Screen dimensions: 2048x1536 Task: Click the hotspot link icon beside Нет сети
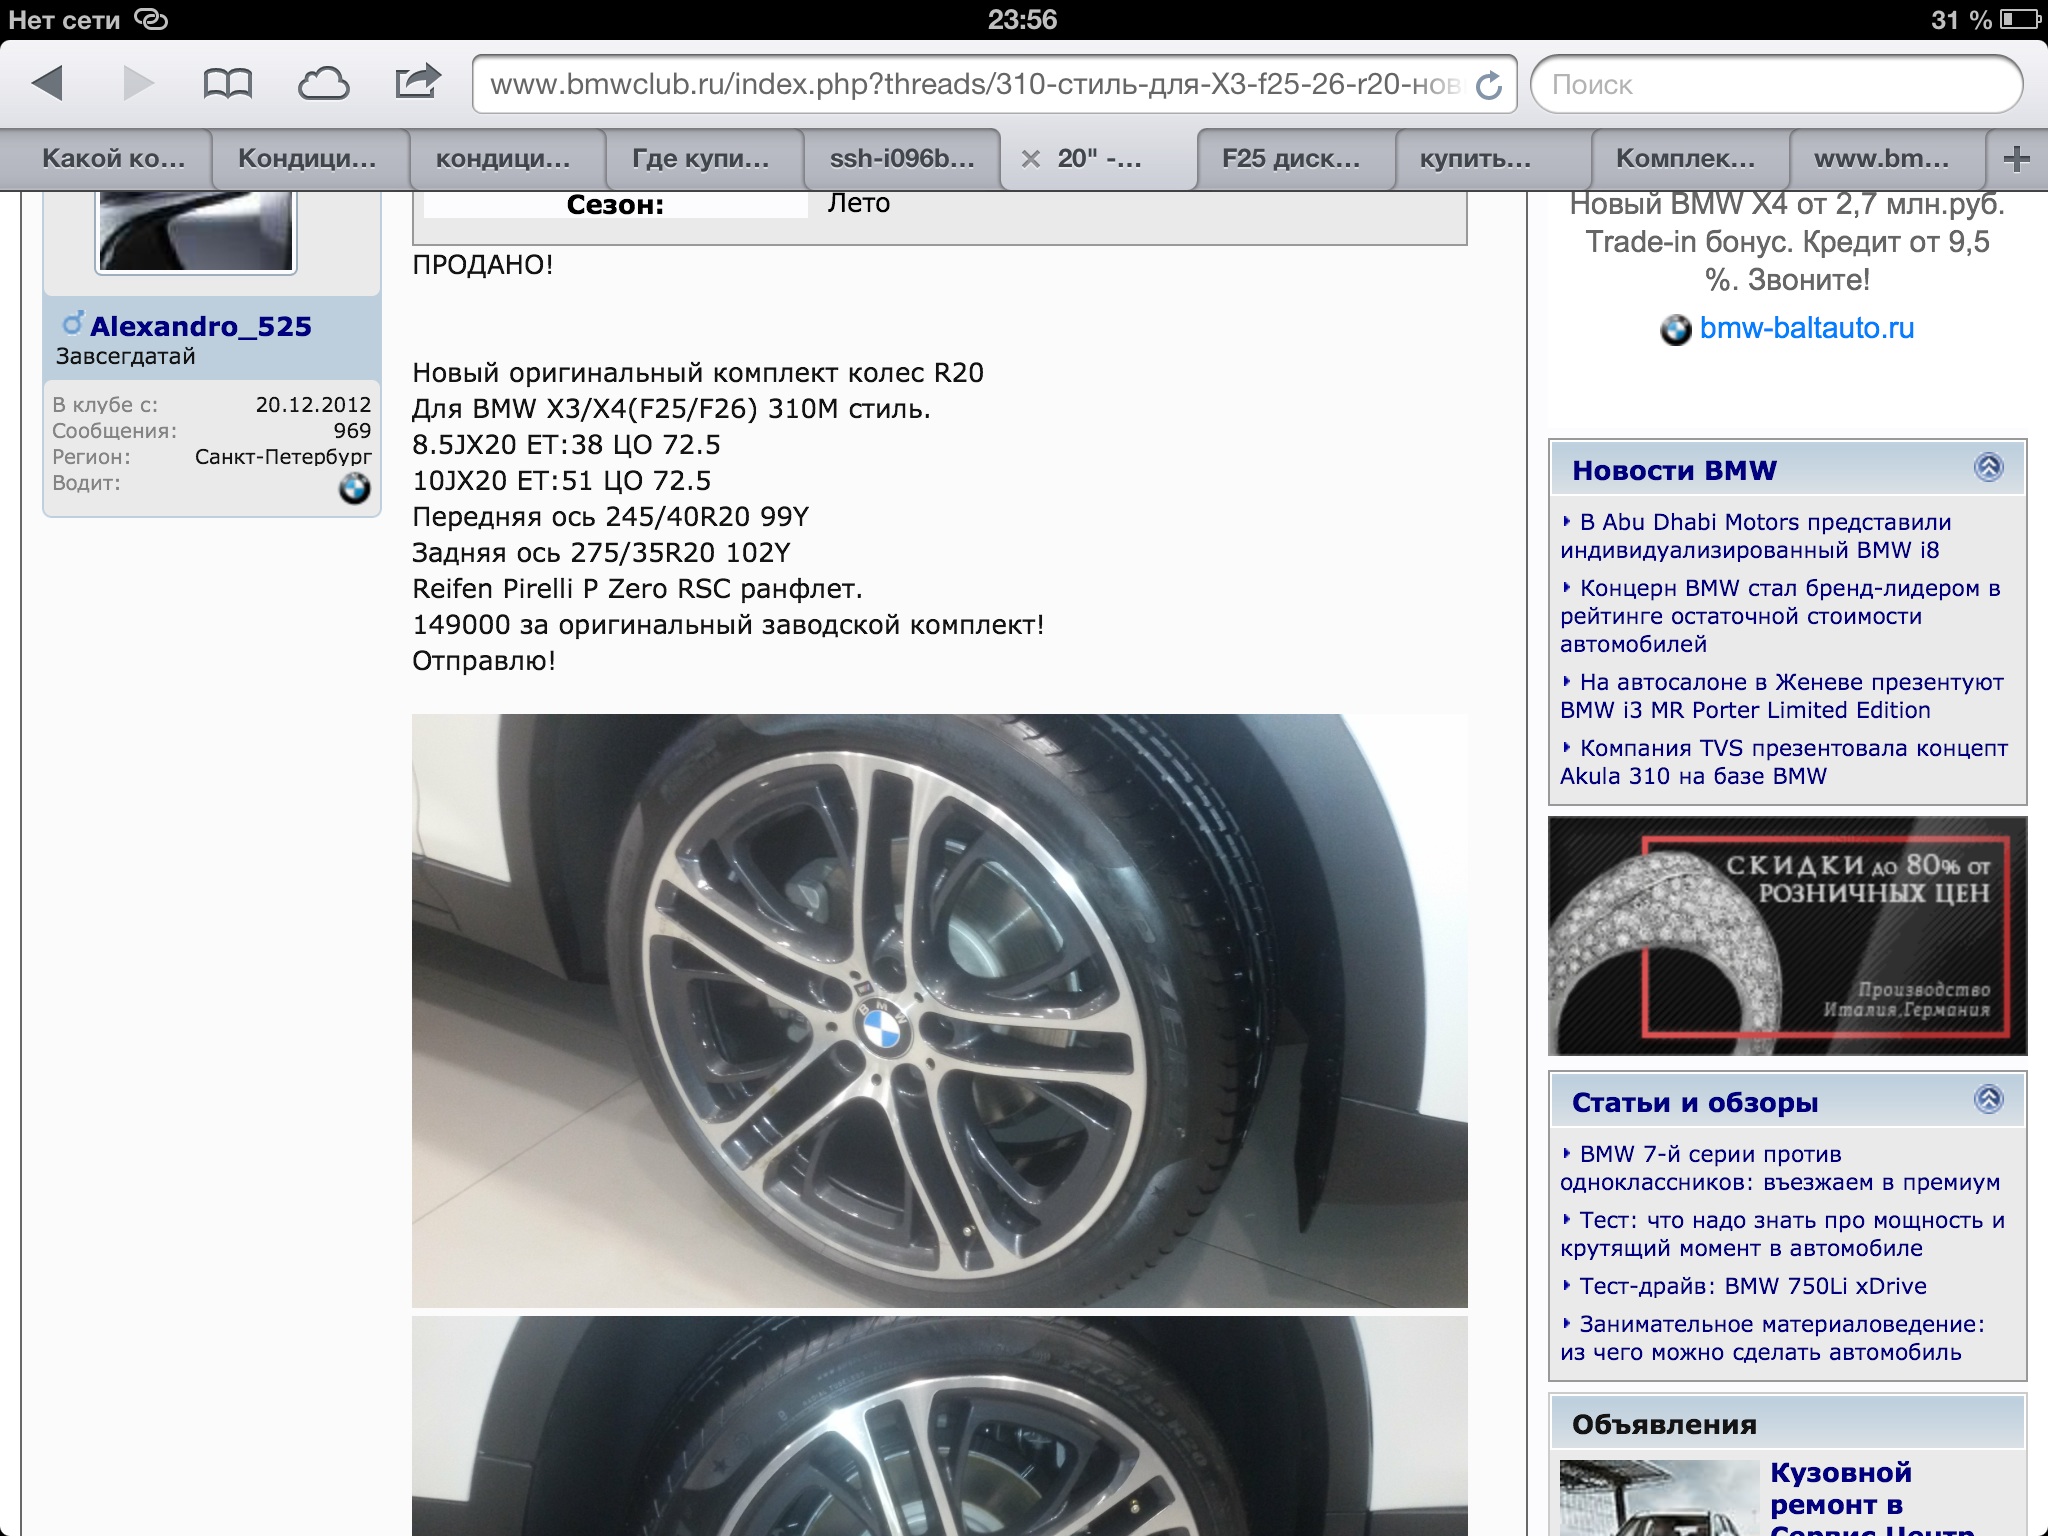pos(151,19)
